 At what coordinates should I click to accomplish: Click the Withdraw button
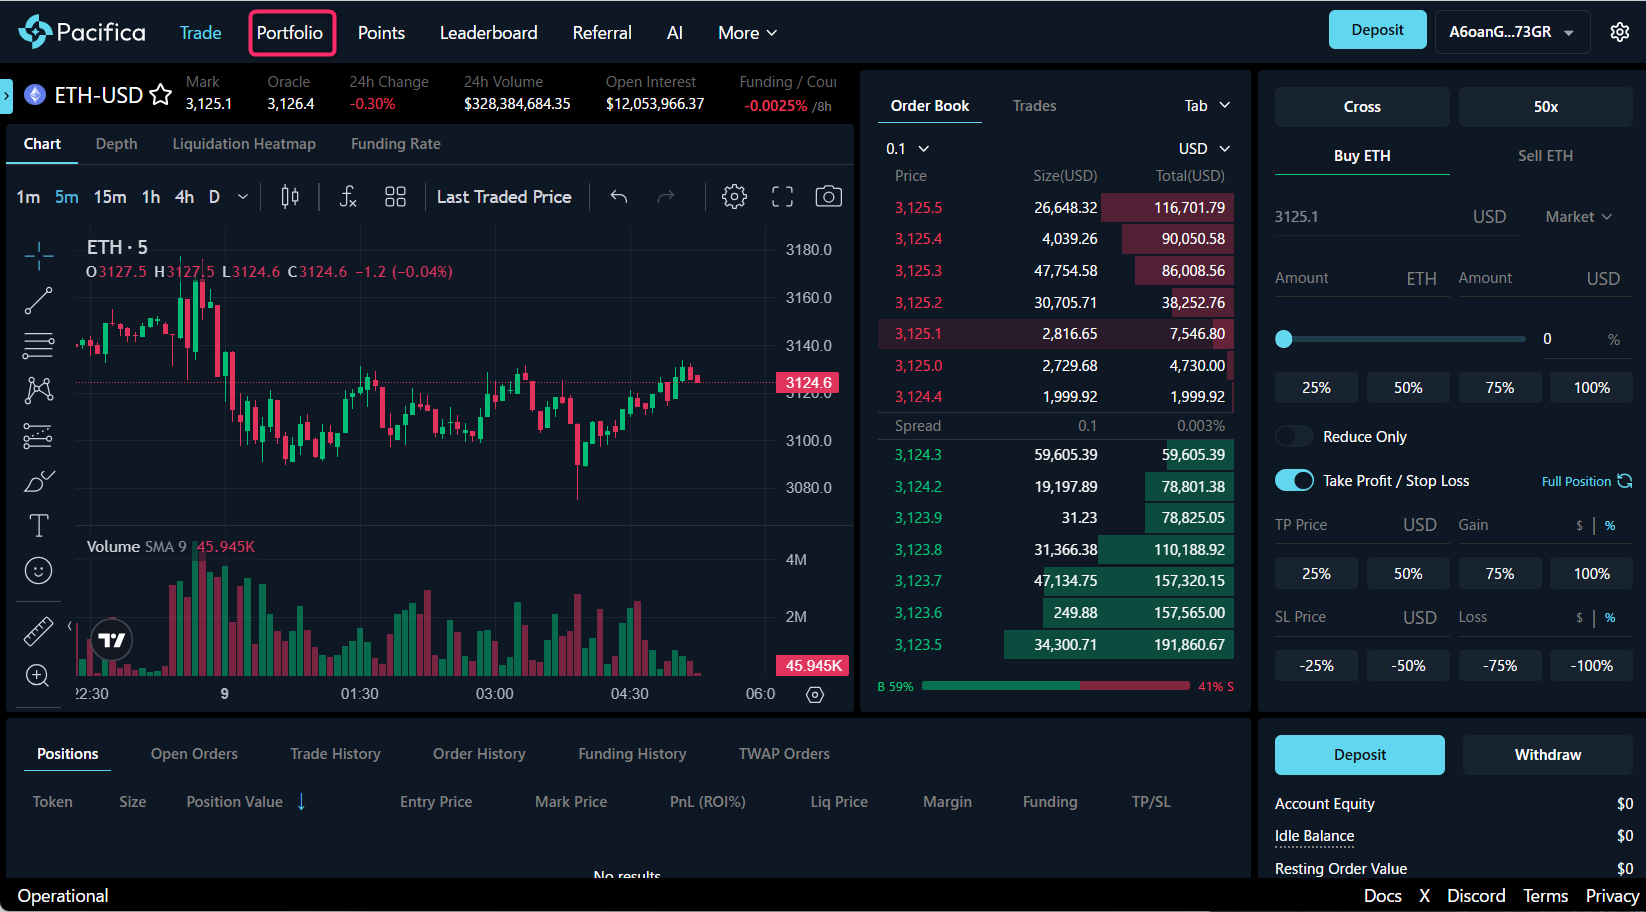(1547, 755)
